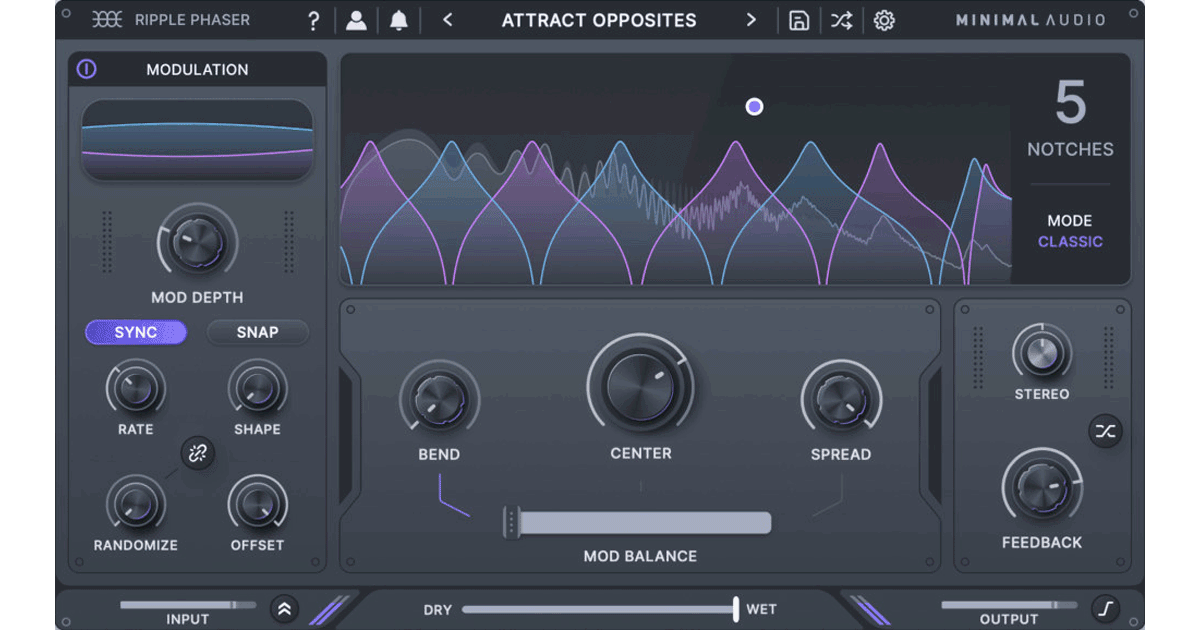The width and height of the screenshot is (1200, 630).
Task: Expand the input panel with the double-chevron
Action: pos(284,608)
